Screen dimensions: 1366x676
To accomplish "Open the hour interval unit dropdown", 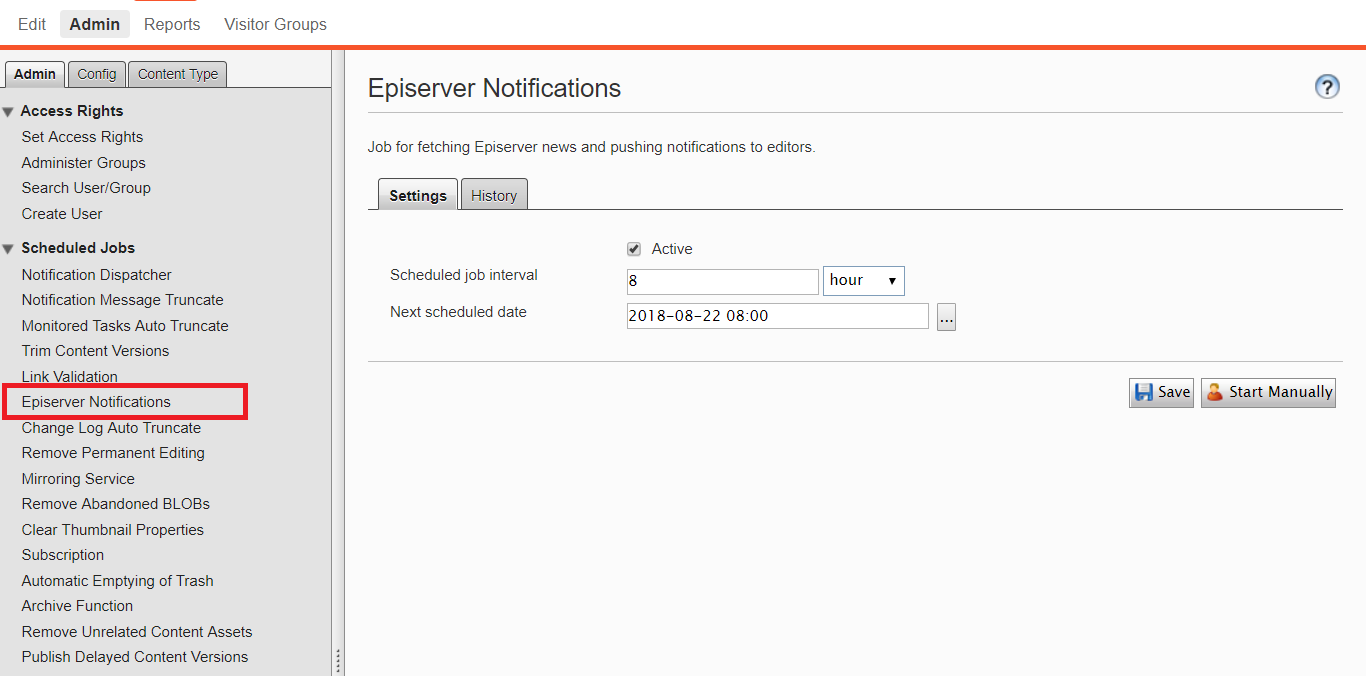I will (x=864, y=281).
